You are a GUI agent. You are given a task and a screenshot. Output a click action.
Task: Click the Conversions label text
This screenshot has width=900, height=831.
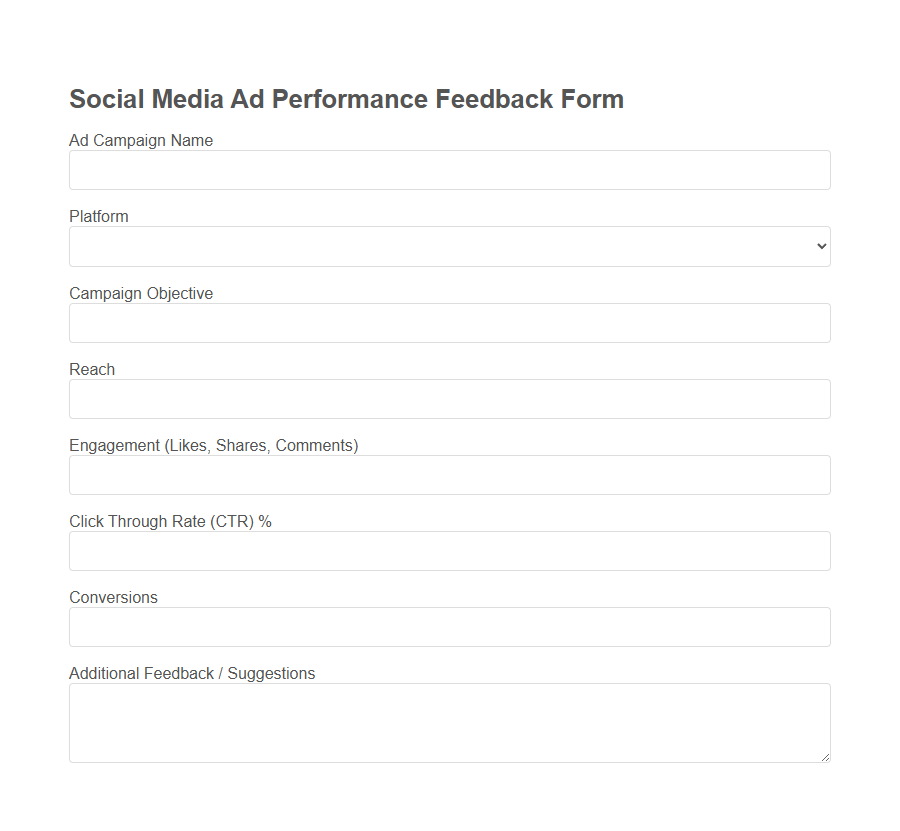113,597
